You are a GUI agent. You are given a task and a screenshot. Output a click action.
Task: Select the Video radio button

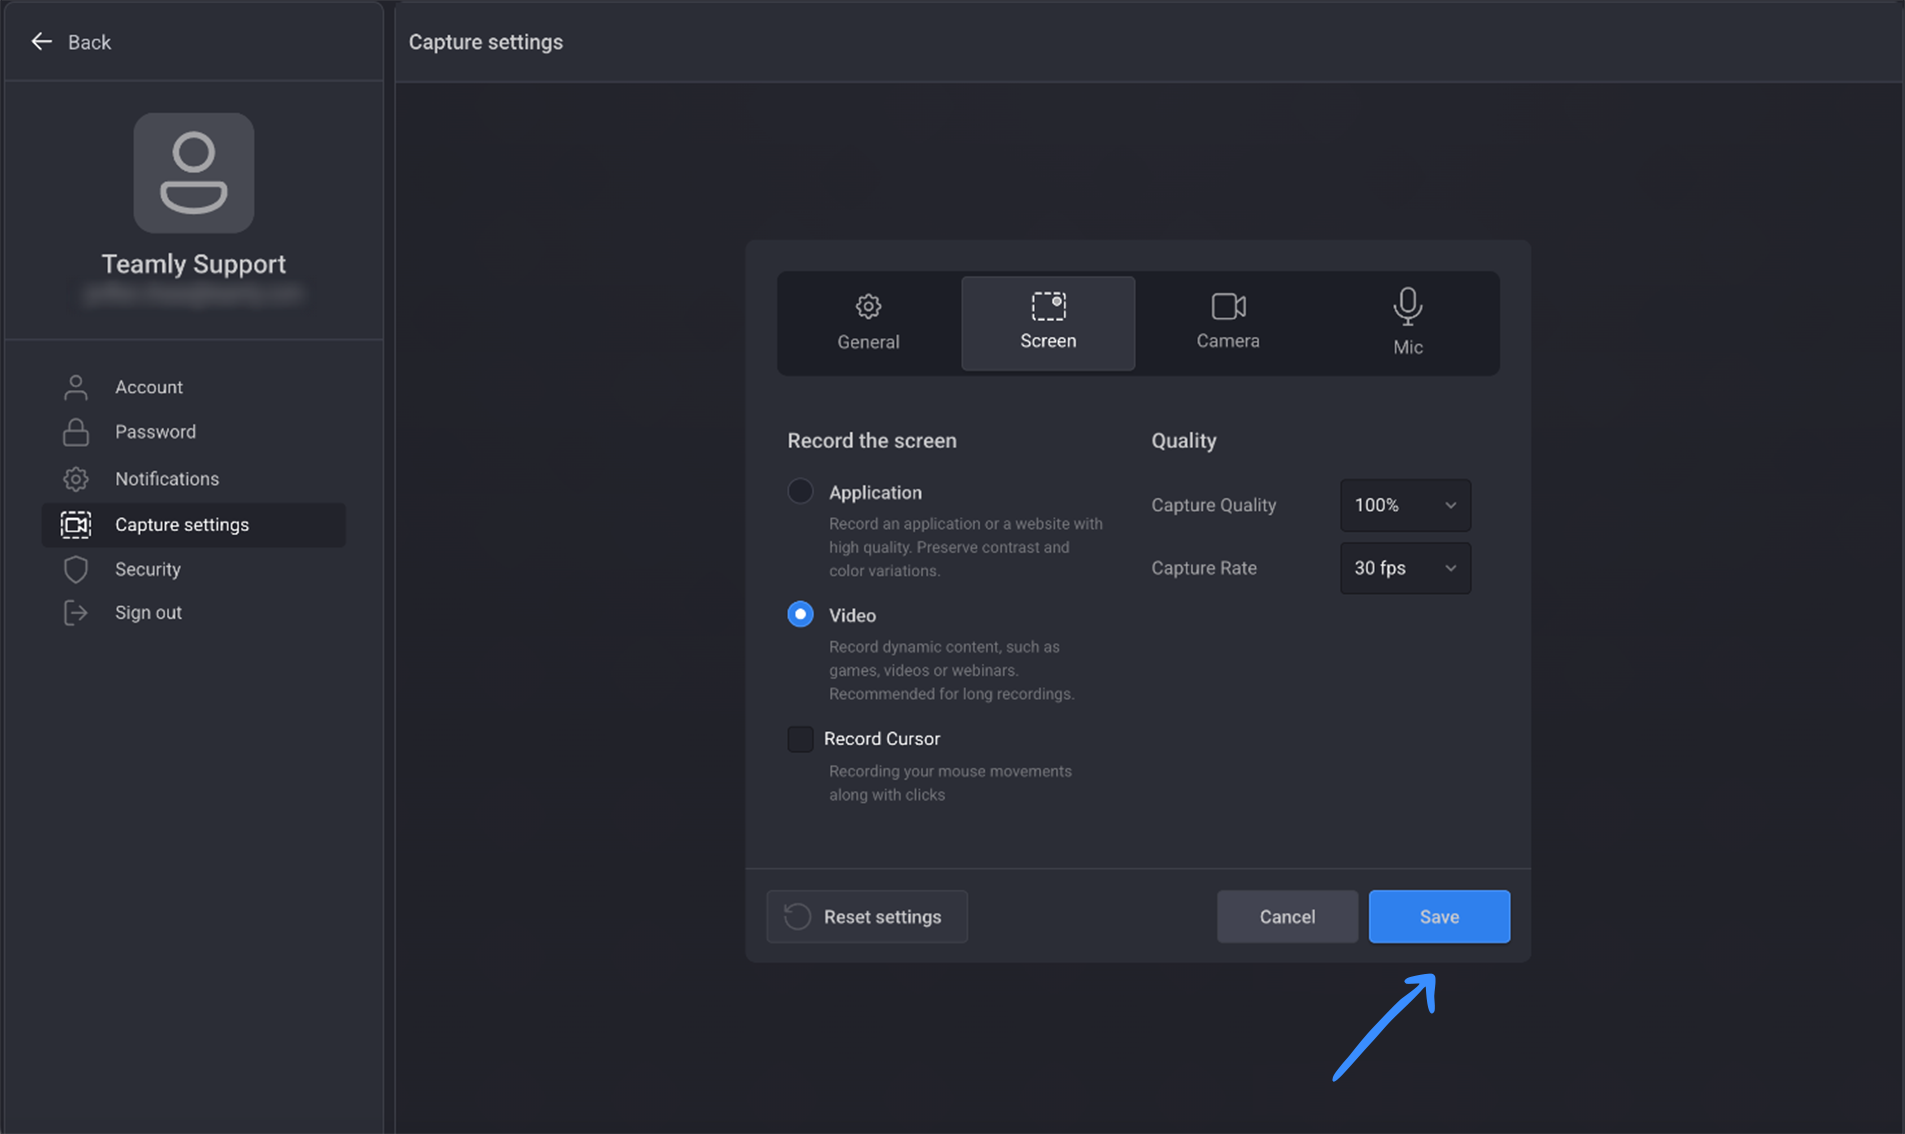tap(800, 614)
